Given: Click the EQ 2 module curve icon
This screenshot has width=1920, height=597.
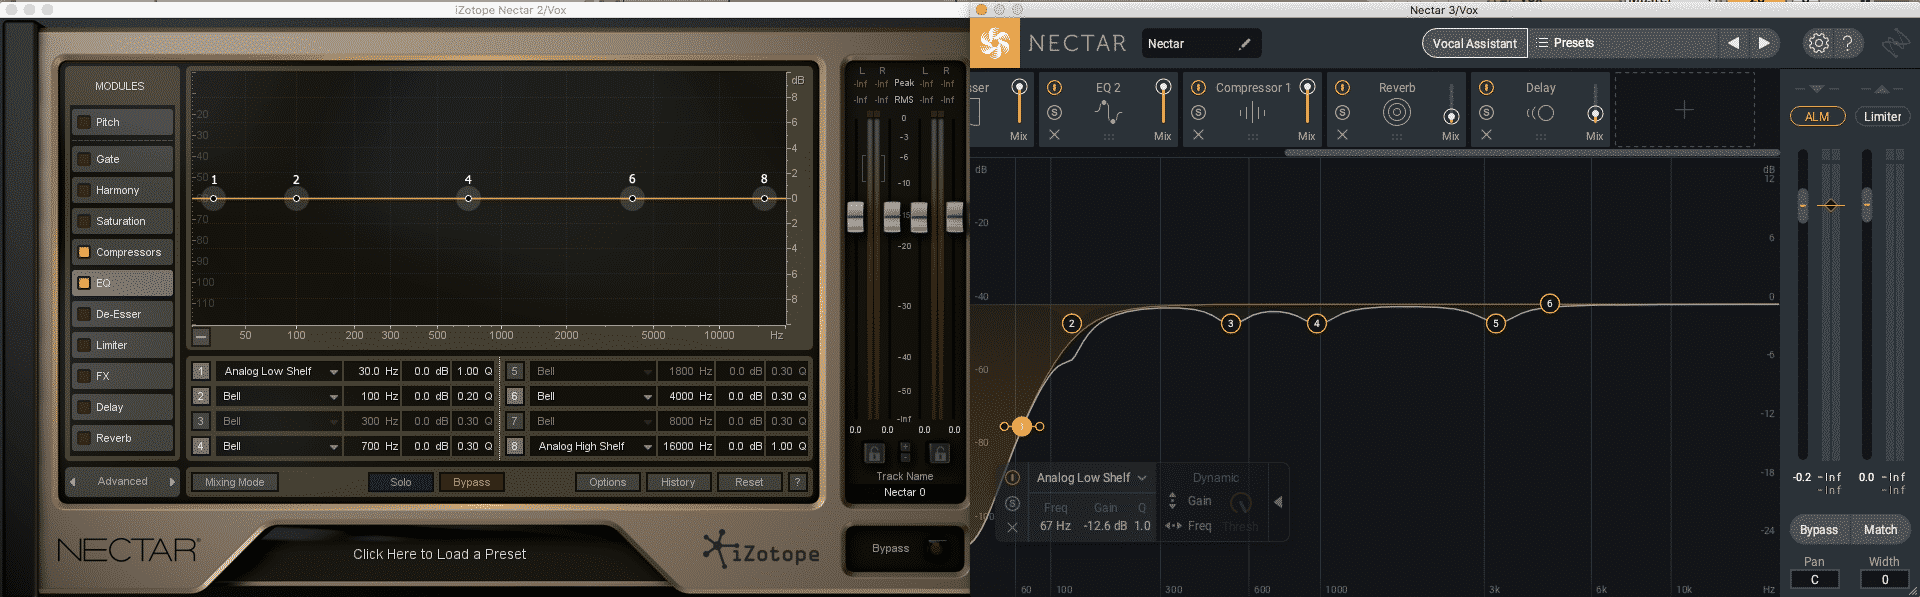Looking at the screenshot, I should [x=1108, y=112].
